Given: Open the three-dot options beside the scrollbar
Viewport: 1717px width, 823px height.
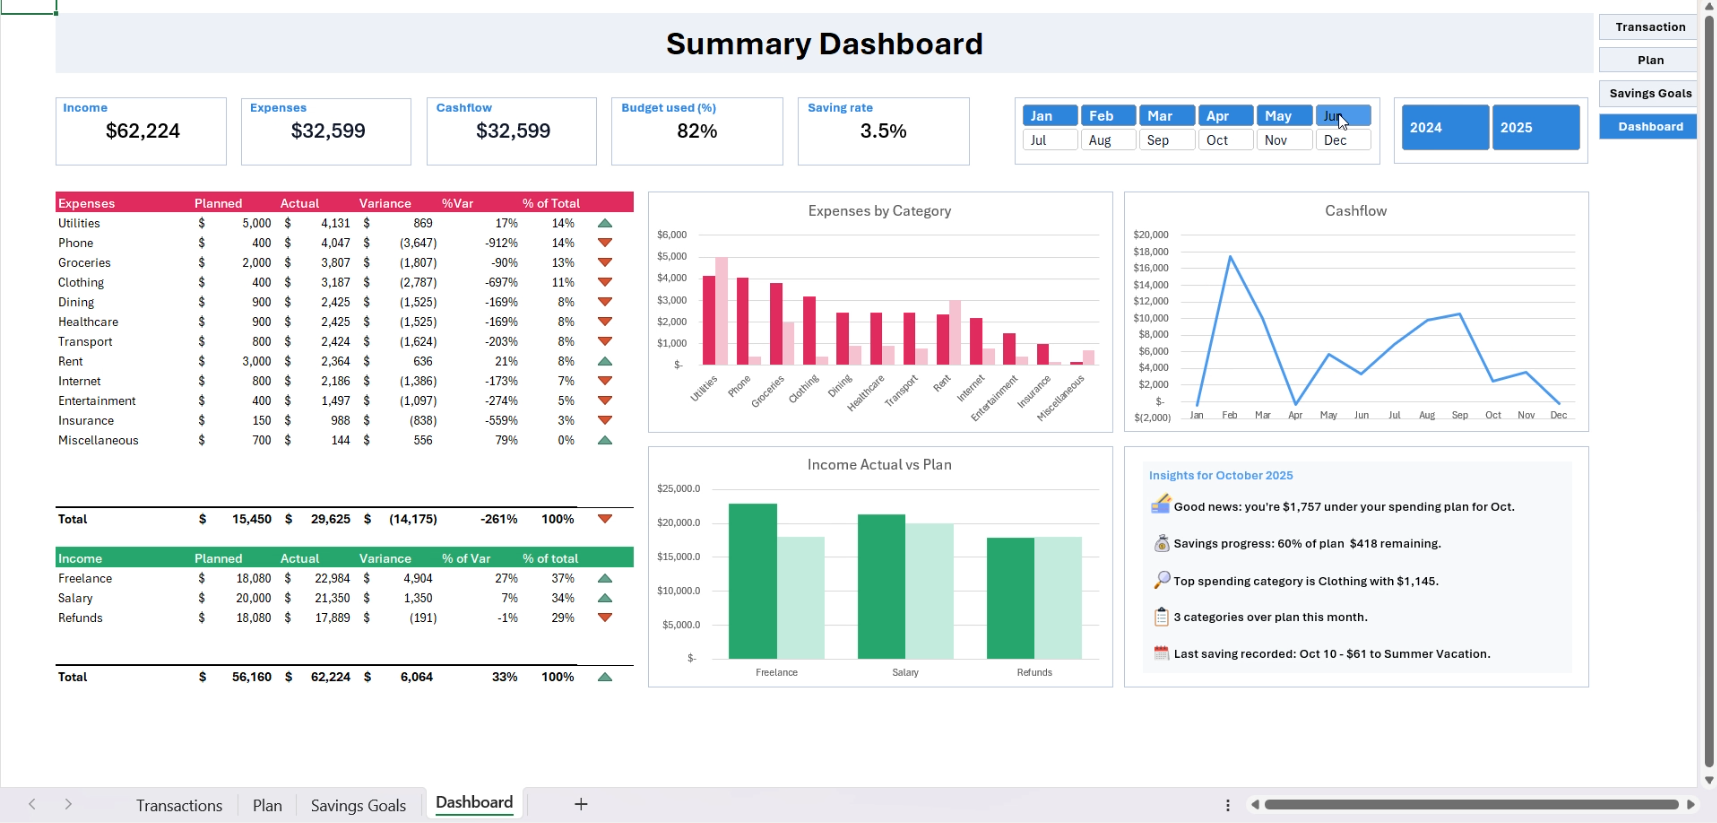Looking at the screenshot, I should [1228, 805].
